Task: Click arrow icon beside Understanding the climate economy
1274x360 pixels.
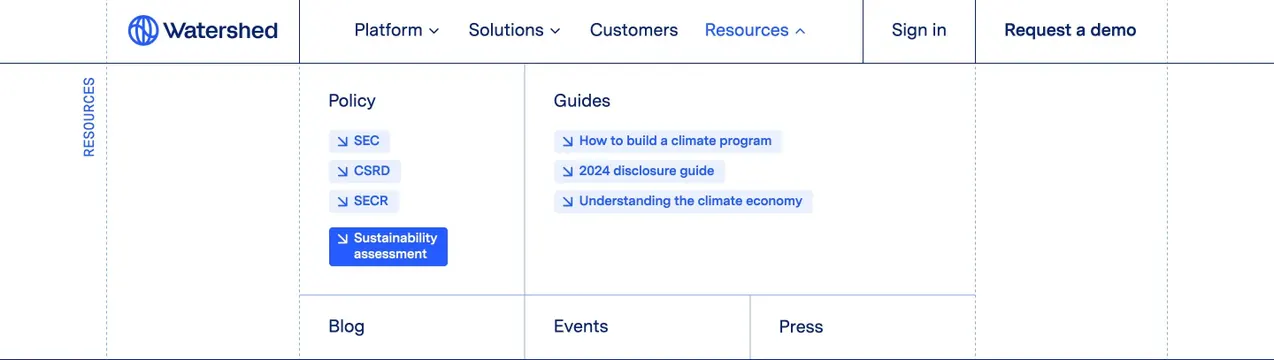Action: point(567,201)
